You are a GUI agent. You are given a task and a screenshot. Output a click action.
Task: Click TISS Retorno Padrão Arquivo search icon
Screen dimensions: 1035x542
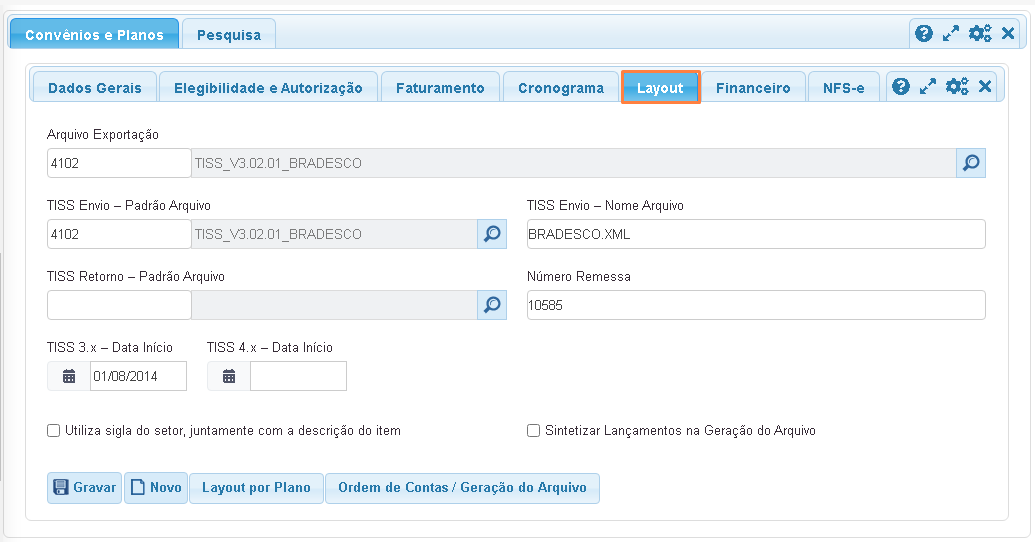(491, 305)
